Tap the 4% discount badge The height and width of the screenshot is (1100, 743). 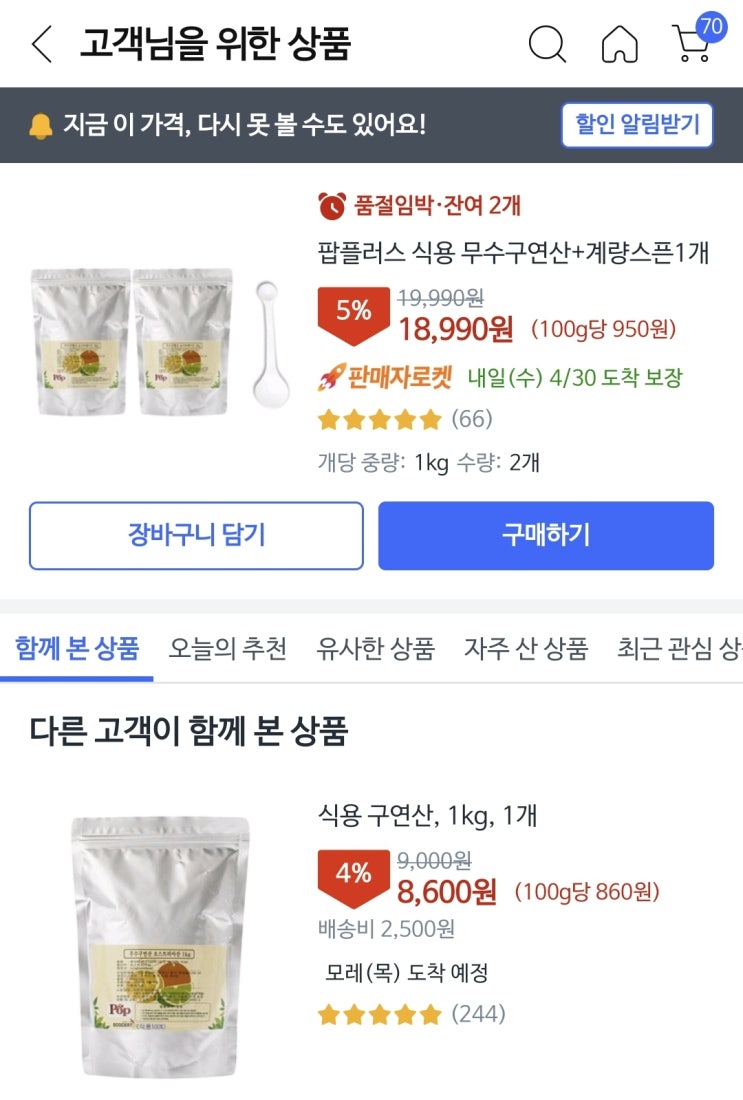point(353,874)
